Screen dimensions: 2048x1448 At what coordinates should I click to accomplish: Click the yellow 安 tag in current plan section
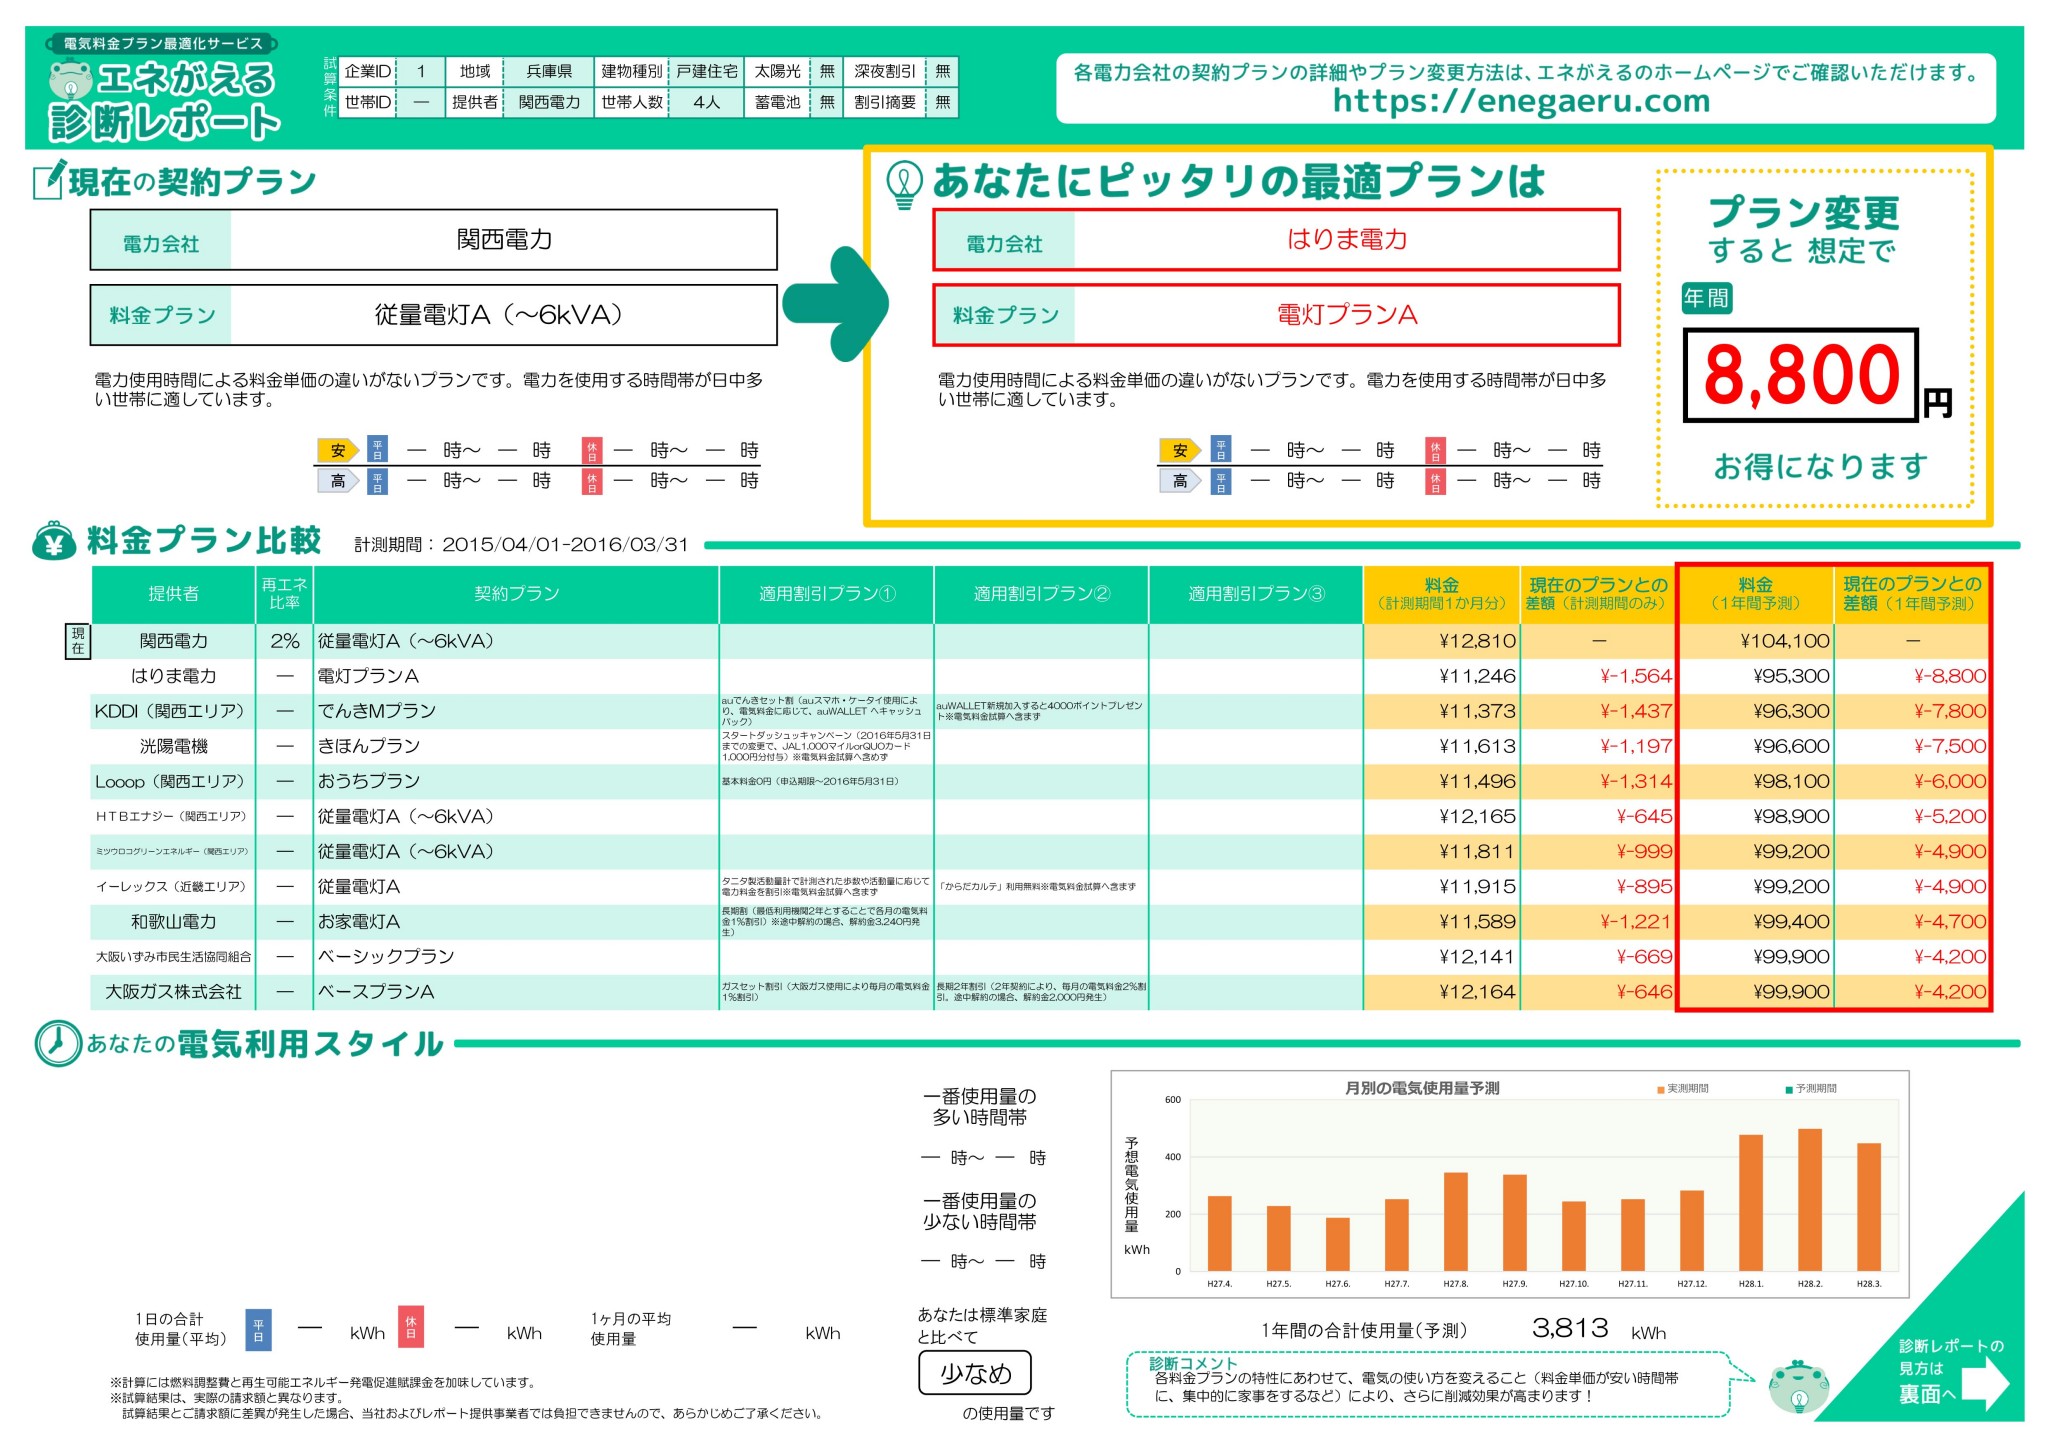338,451
